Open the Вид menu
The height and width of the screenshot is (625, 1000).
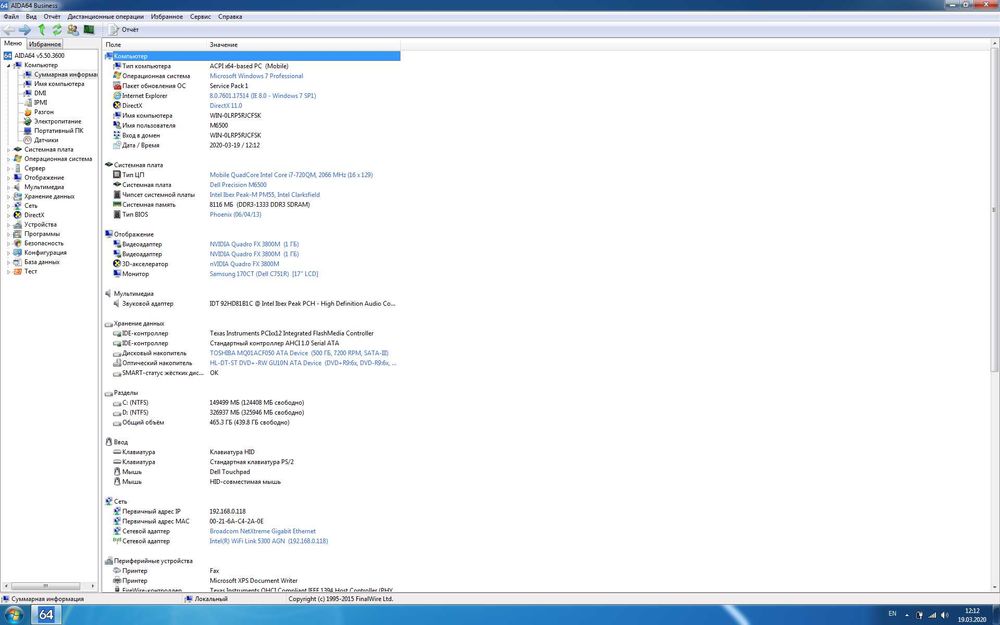point(31,17)
